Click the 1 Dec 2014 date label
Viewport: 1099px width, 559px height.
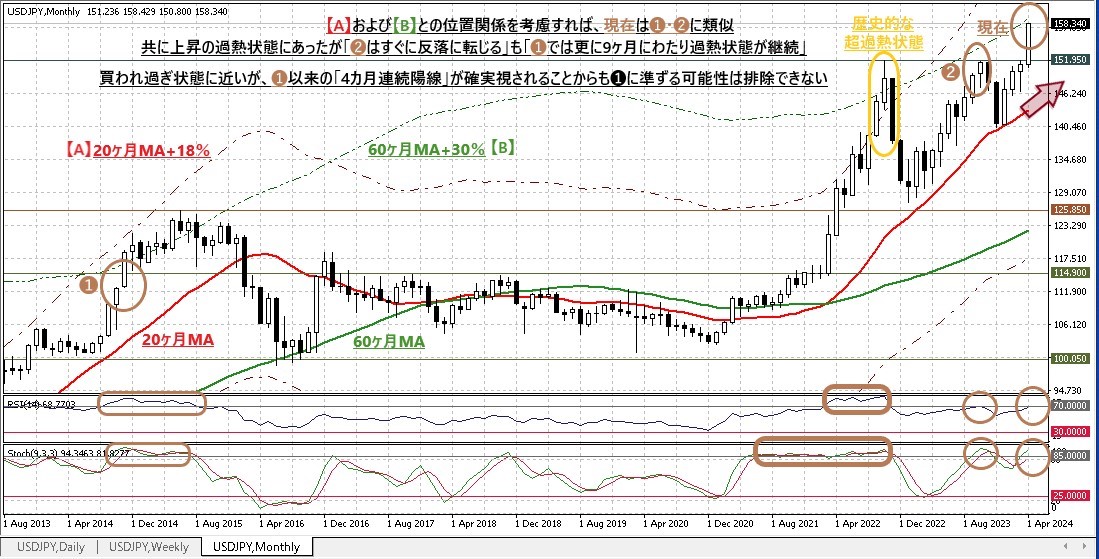point(156,523)
